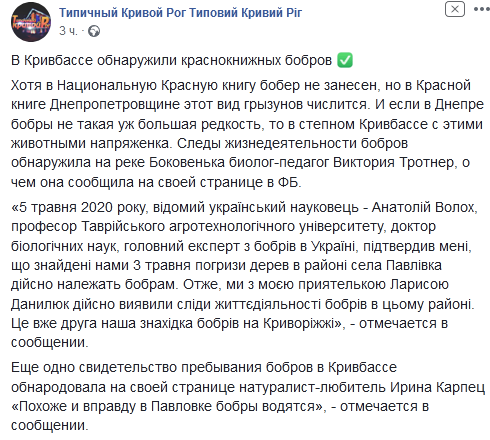Open the post timestamp '3 ч.'
The width and height of the screenshot is (490, 440).
pyautogui.click(x=68, y=31)
